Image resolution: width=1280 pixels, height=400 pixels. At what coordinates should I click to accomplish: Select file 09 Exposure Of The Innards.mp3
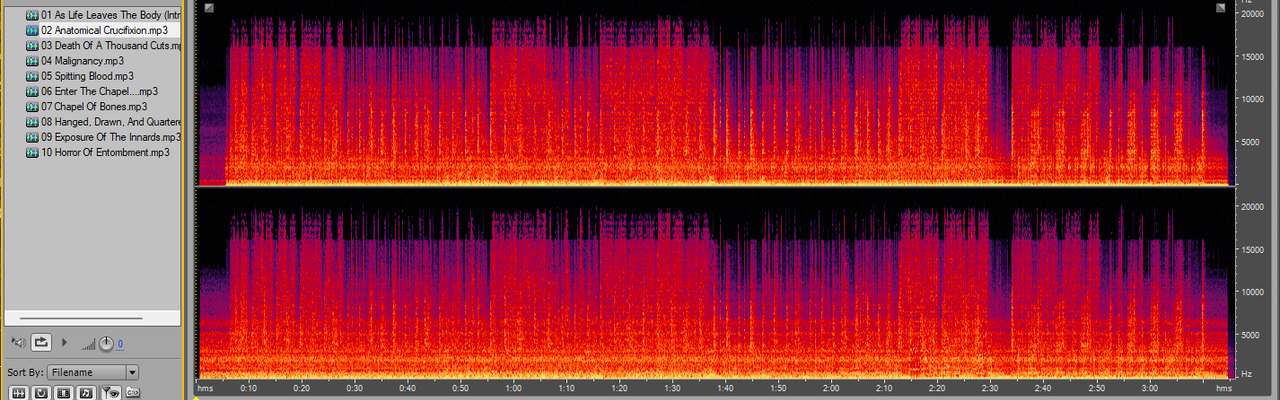(x=111, y=137)
